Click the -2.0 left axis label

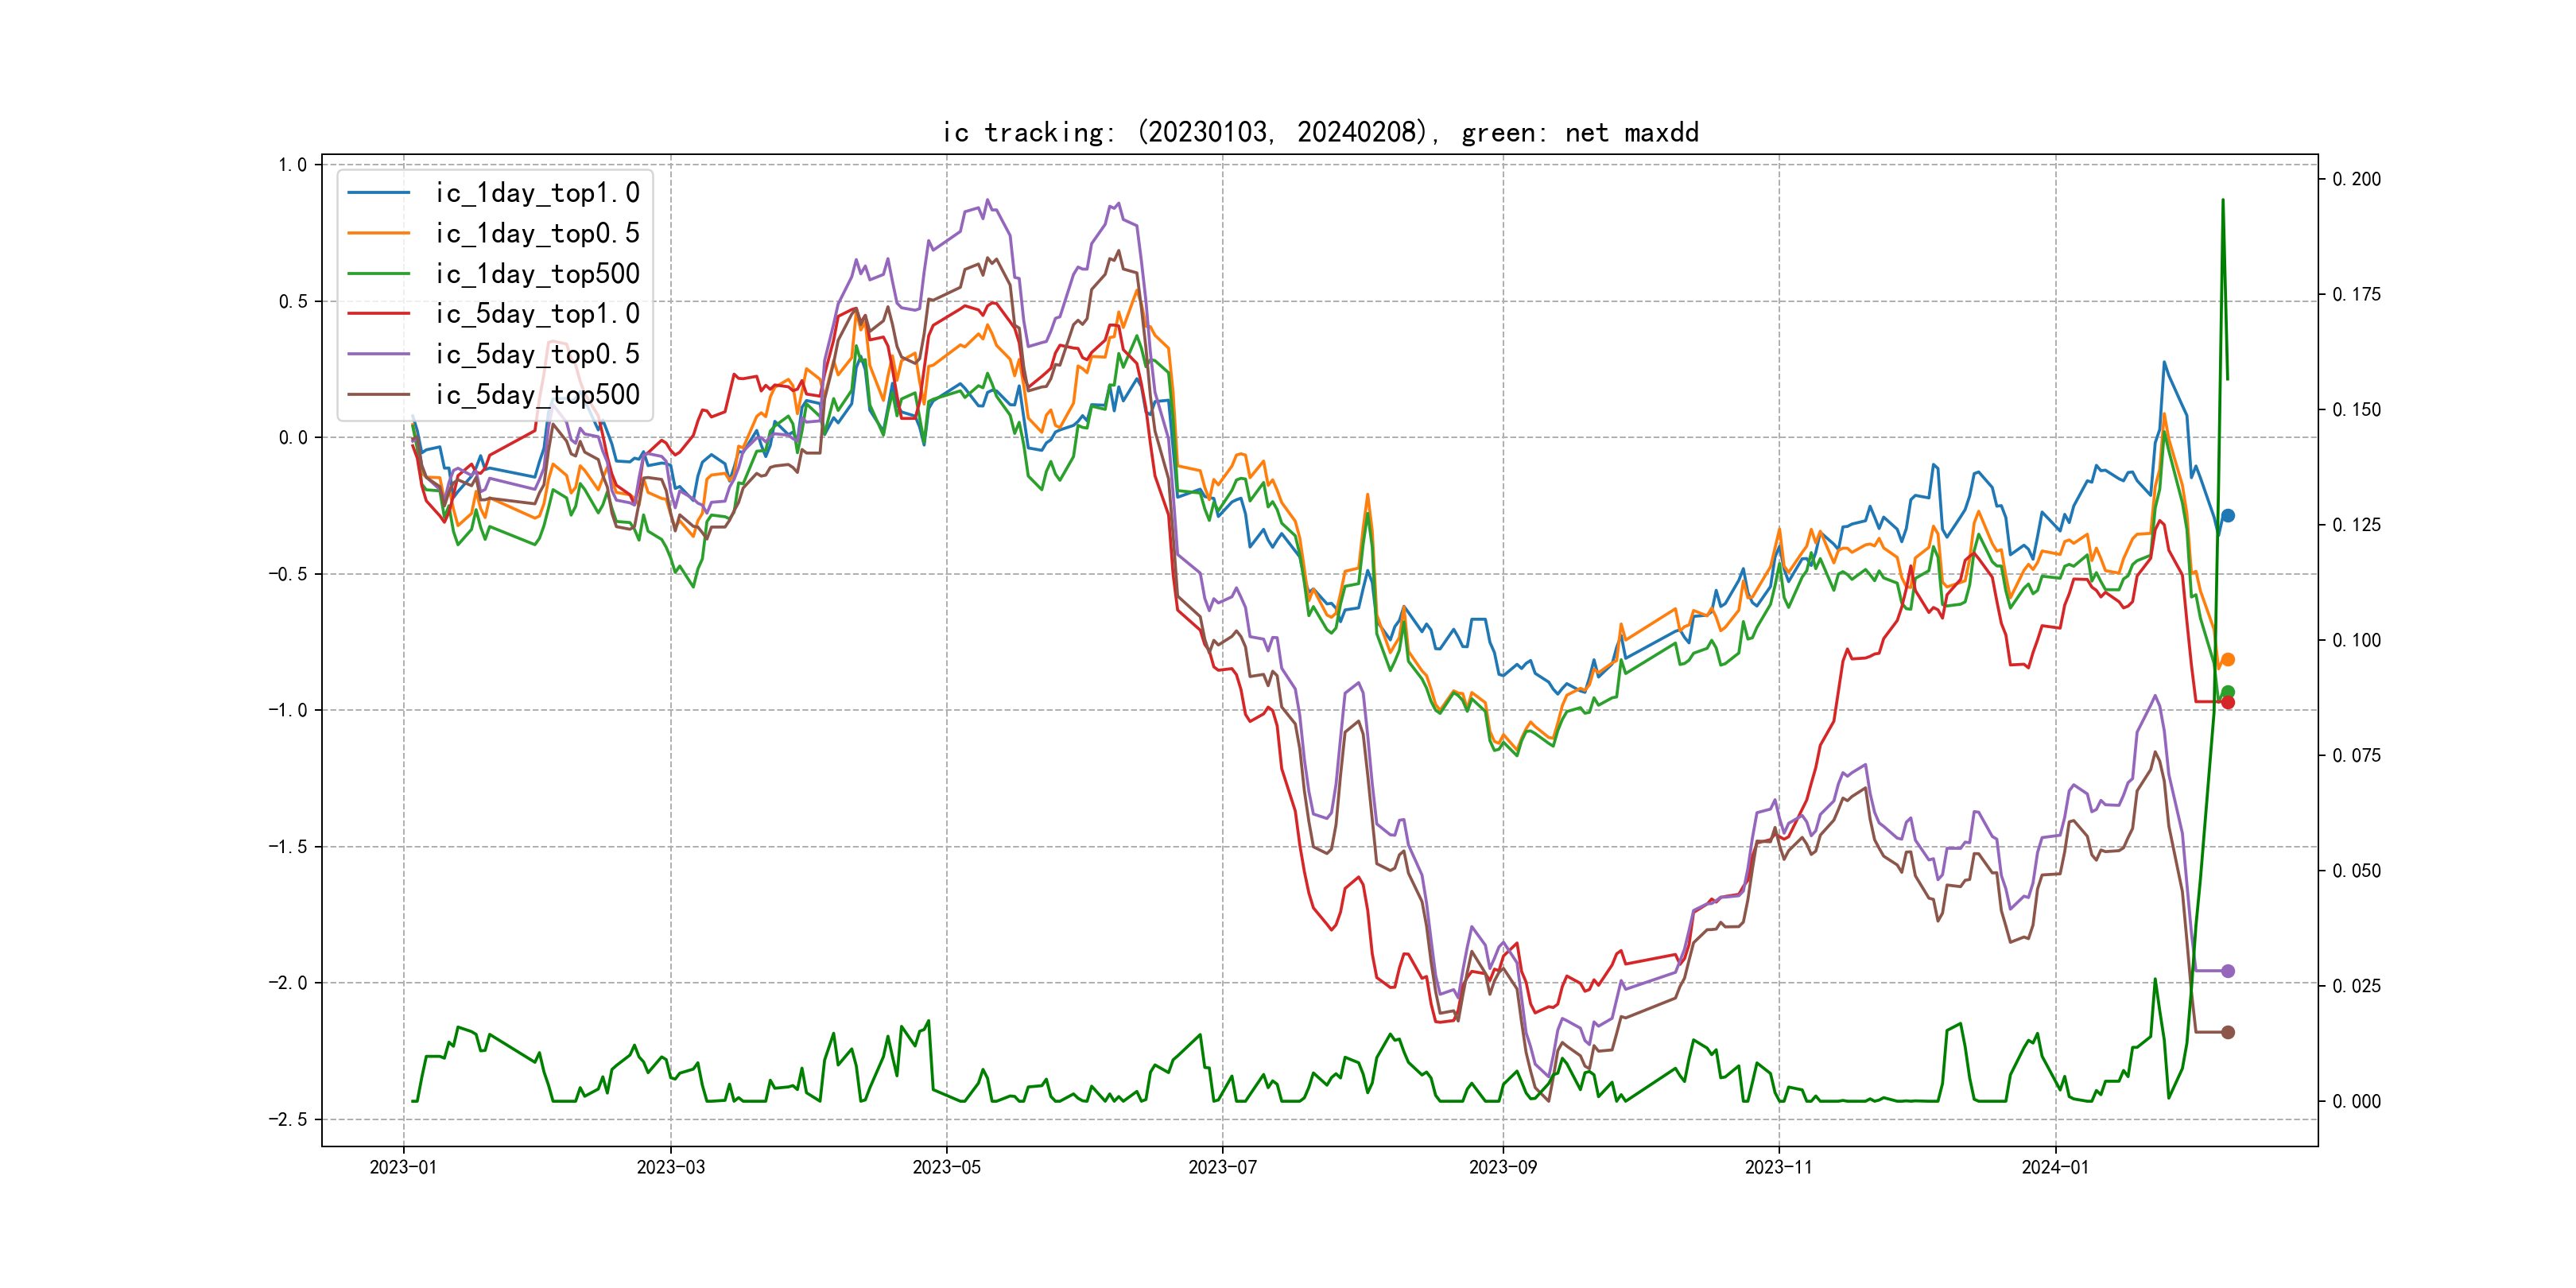tap(288, 983)
